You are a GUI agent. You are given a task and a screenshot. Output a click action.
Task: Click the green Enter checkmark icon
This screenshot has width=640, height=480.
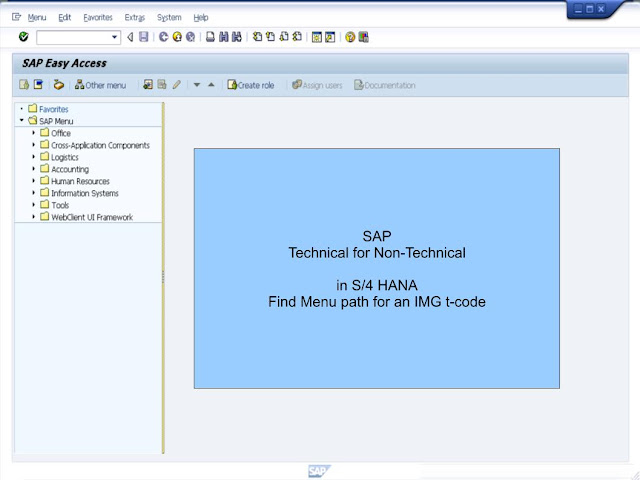pos(24,37)
